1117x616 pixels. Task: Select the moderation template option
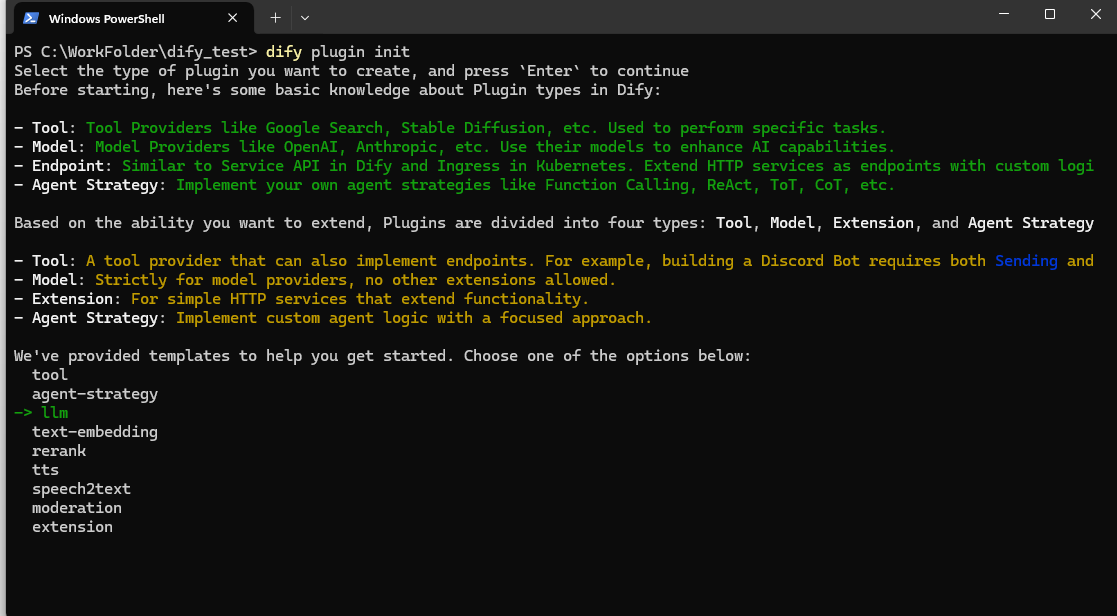76,507
